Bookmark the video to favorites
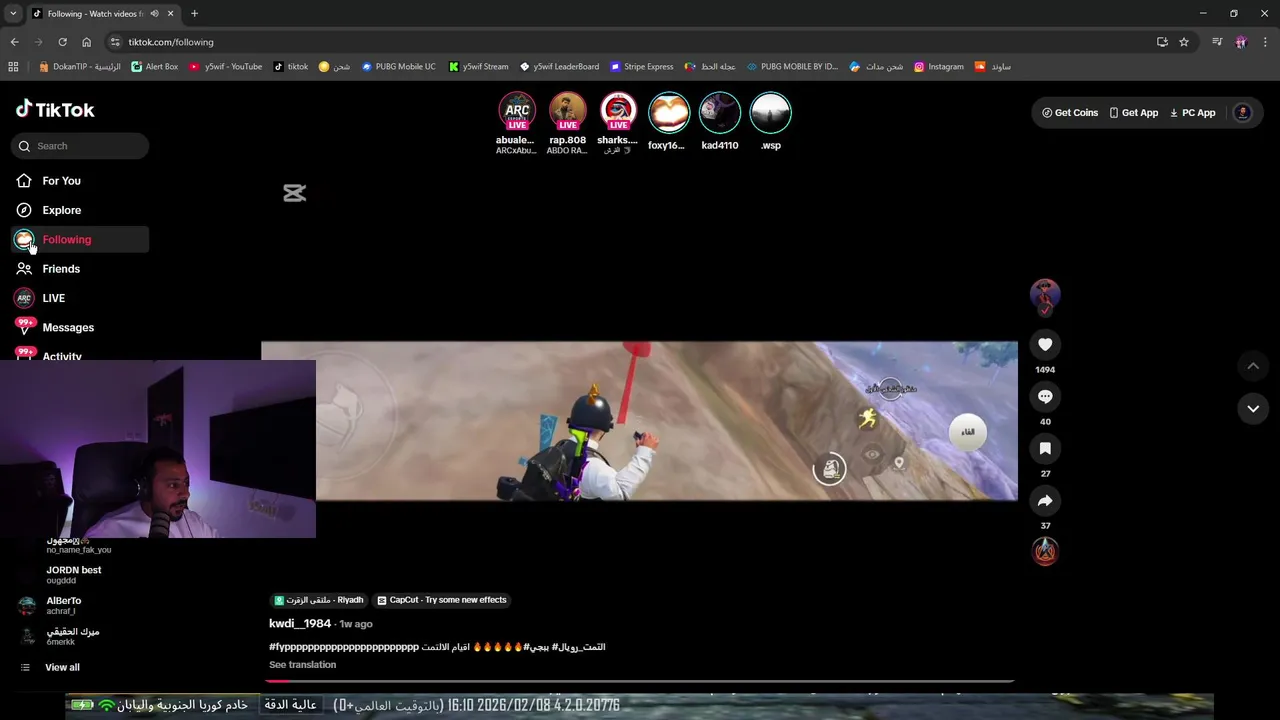1280x720 pixels. tap(1045, 448)
